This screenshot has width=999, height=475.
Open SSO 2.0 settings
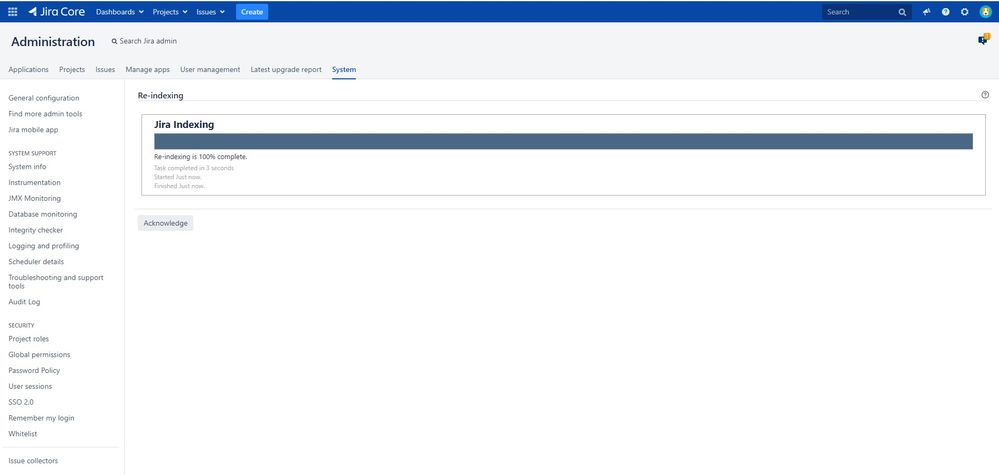[x=21, y=403]
